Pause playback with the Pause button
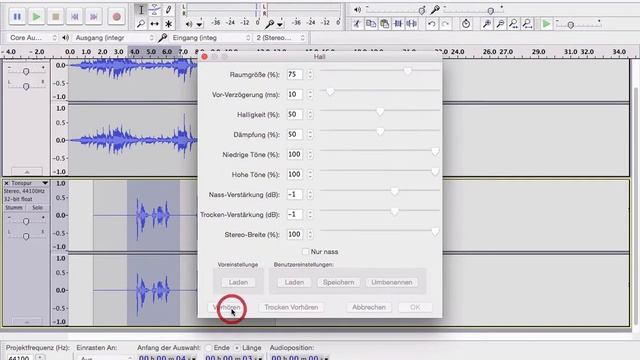This screenshot has height=360, width=640. point(17,17)
